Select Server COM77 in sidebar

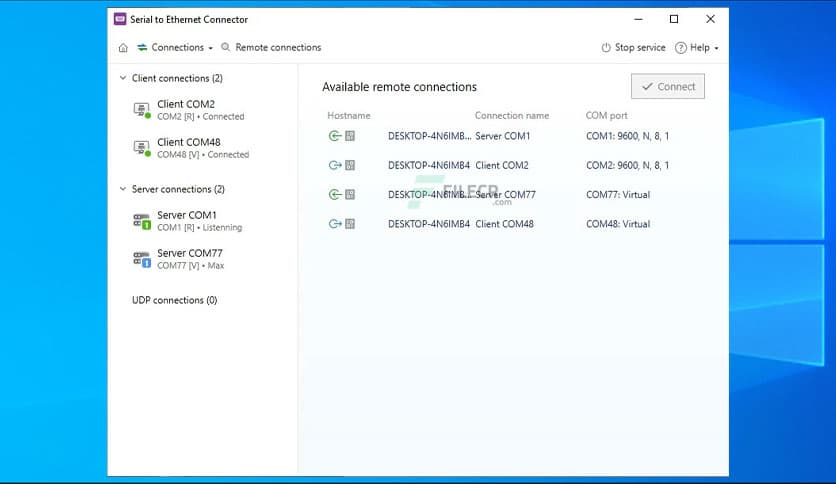coord(203,259)
